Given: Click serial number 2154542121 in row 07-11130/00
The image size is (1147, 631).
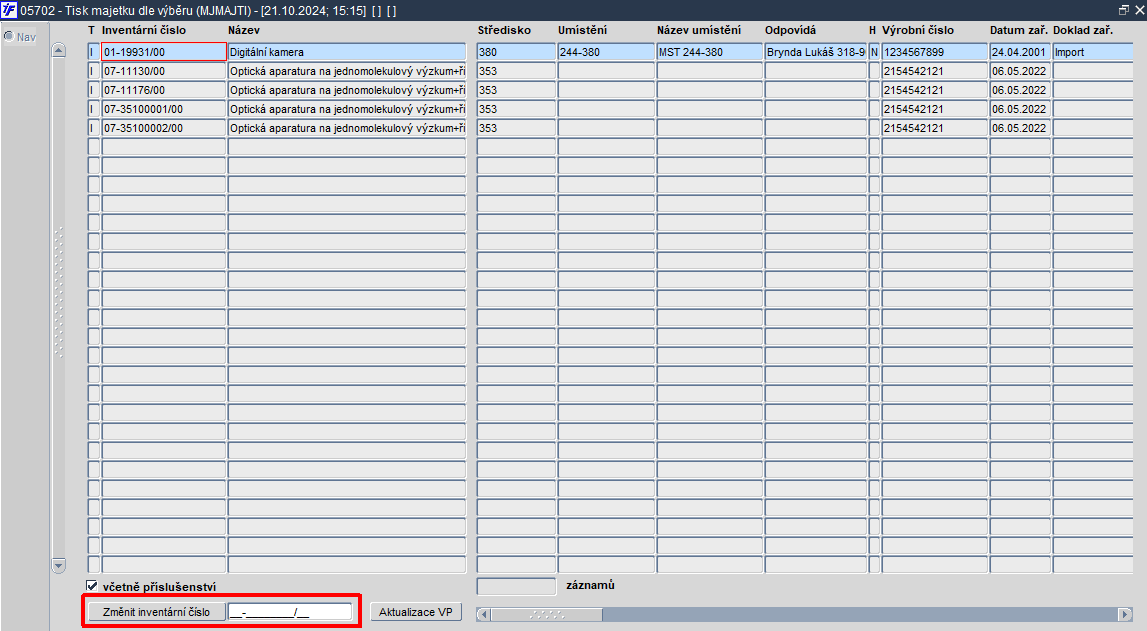Looking at the screenshot, I should coord(934,71).
